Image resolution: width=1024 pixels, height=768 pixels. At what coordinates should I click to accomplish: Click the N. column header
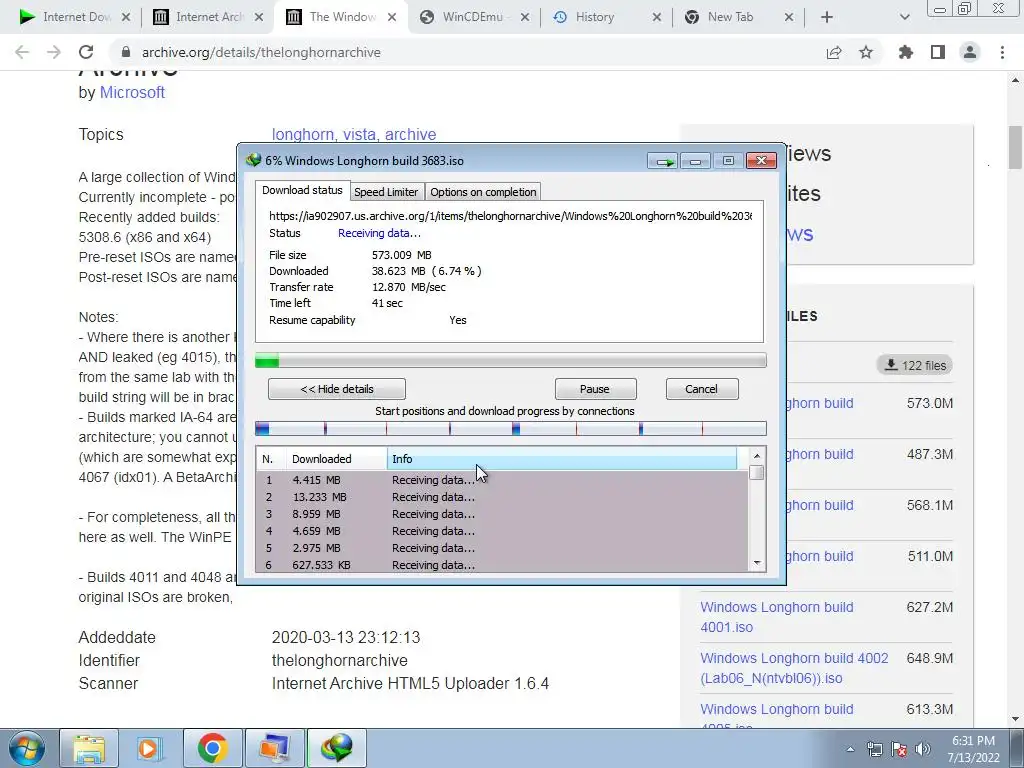coord(271,459)
